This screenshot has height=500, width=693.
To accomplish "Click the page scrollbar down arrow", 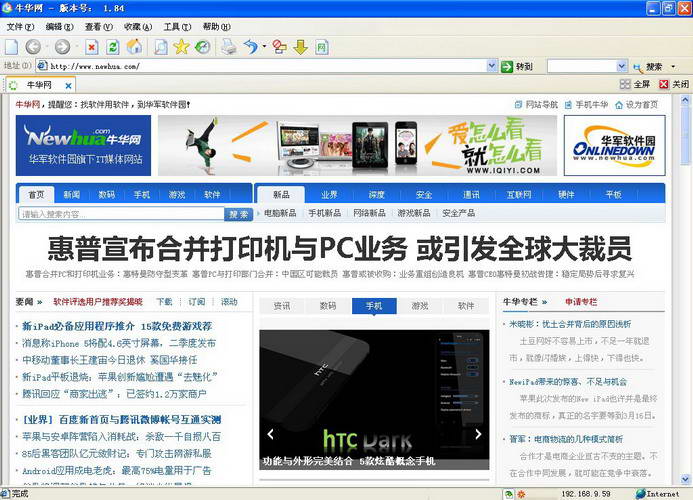I will coord(685,479).
